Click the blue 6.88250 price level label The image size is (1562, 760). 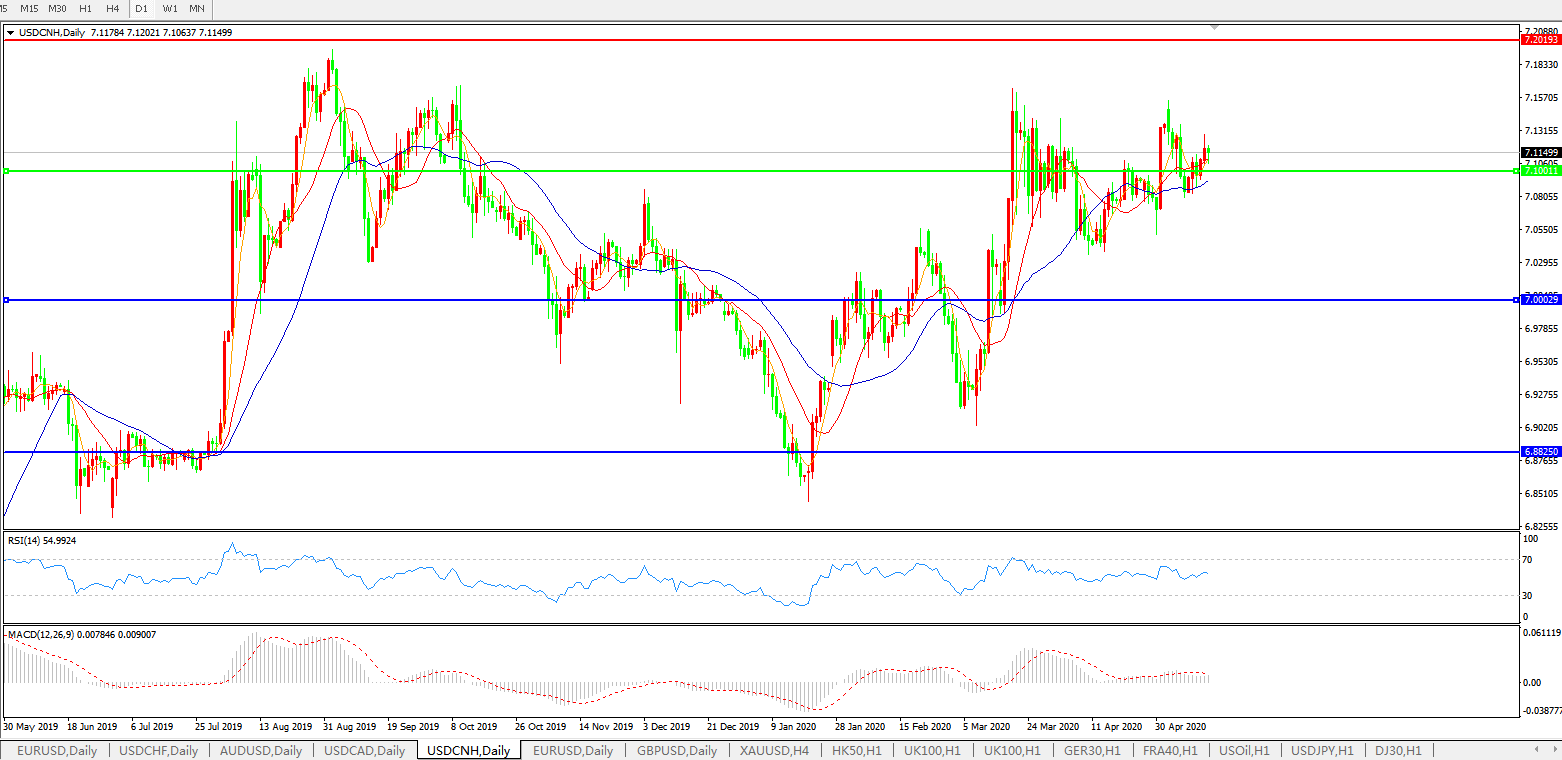click(1539, 452)
